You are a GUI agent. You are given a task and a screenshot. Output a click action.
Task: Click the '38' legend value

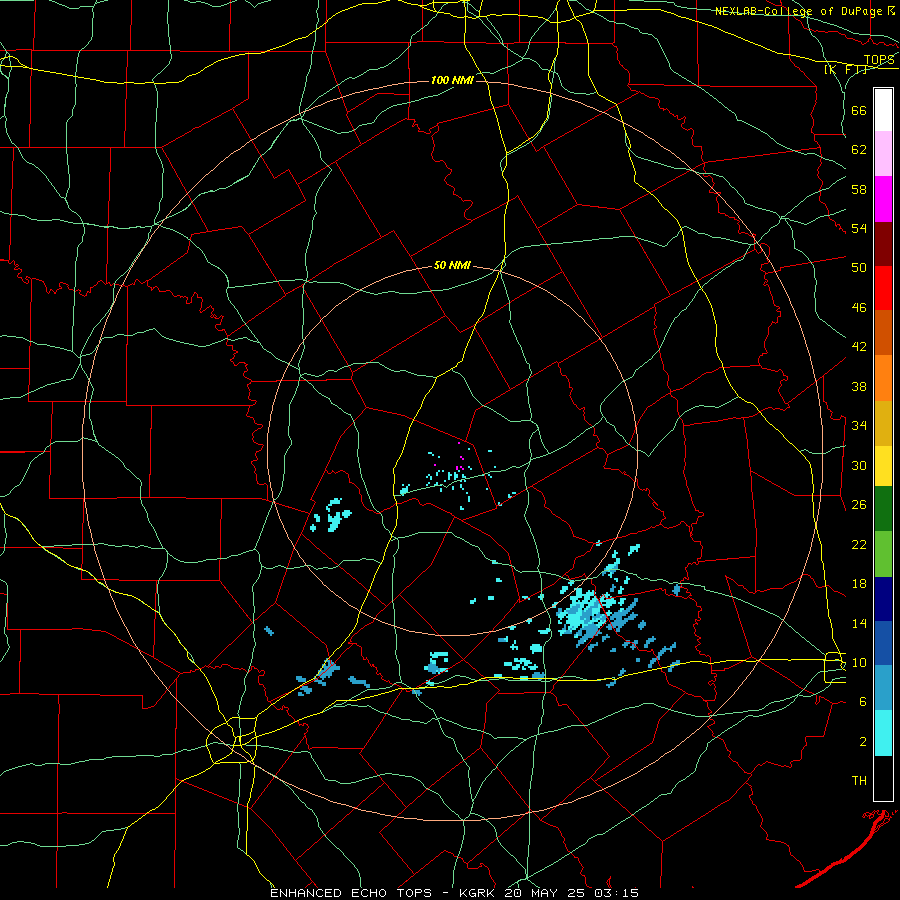(859, 386)
